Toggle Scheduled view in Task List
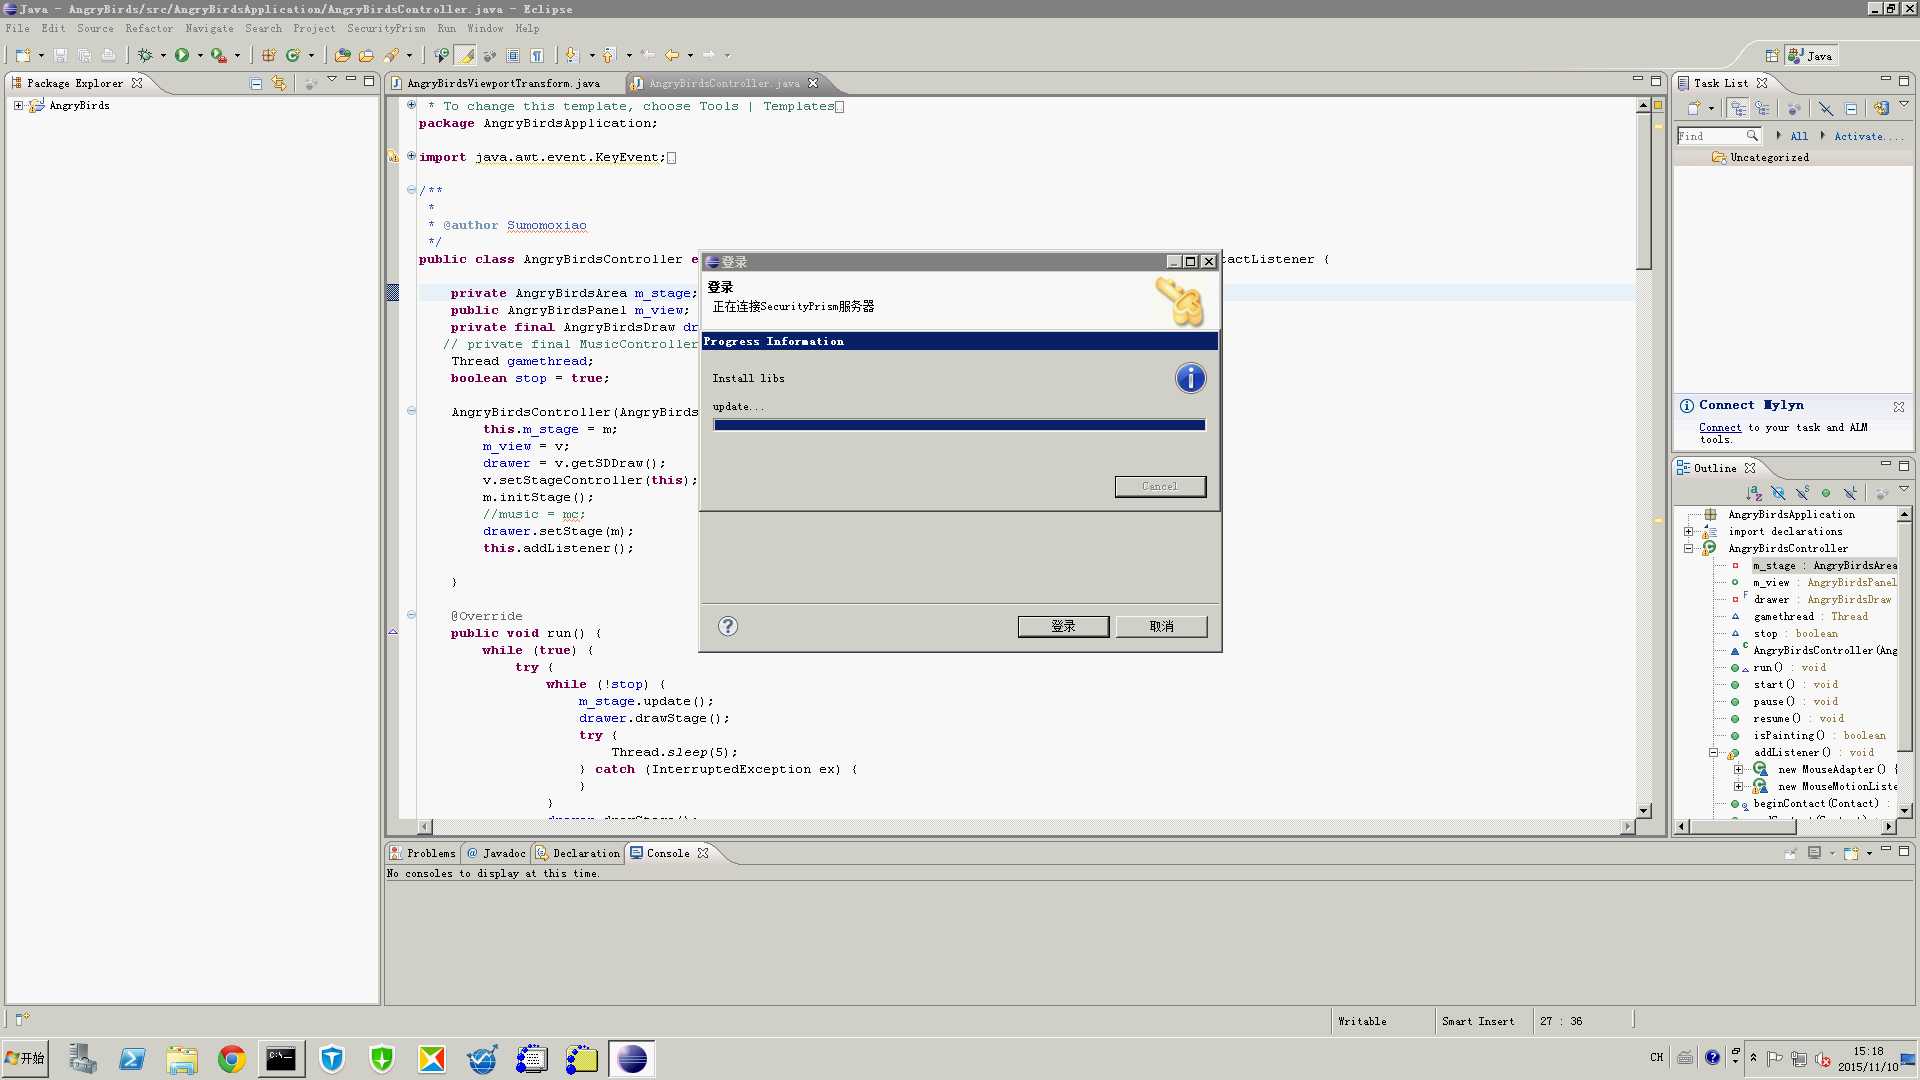 click(x=1762, y=108)
